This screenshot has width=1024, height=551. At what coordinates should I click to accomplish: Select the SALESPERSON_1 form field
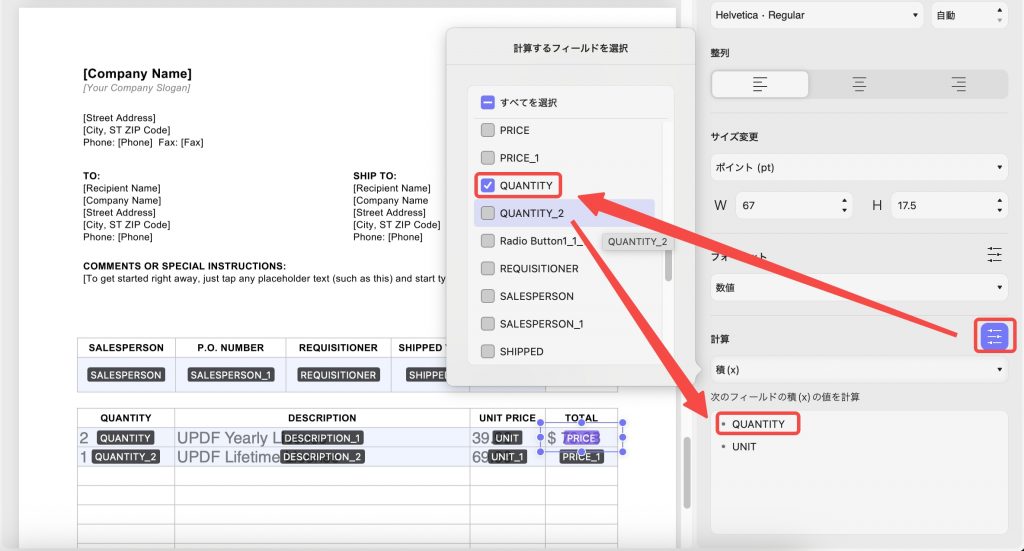point(231,375)
